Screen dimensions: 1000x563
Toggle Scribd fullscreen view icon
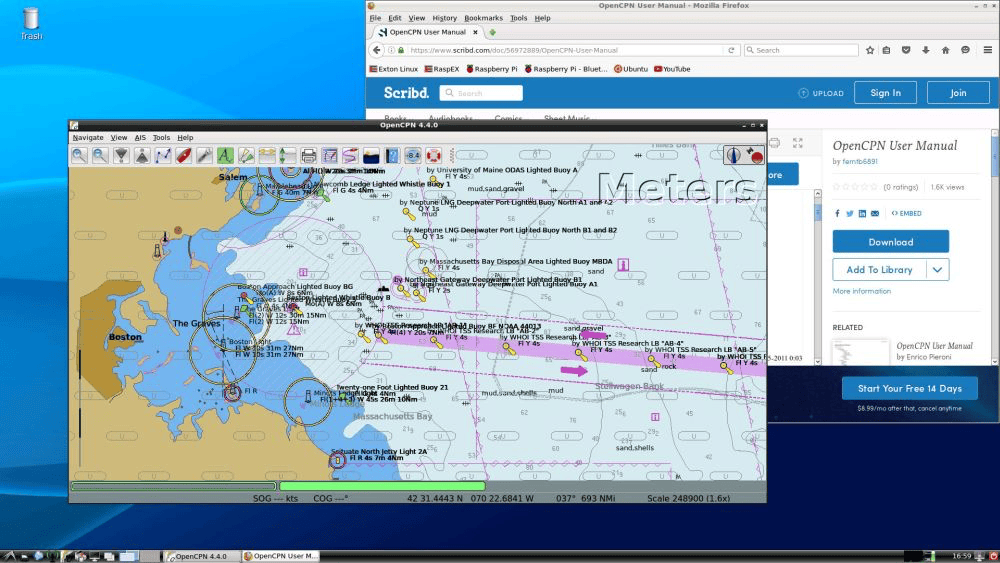797,143
